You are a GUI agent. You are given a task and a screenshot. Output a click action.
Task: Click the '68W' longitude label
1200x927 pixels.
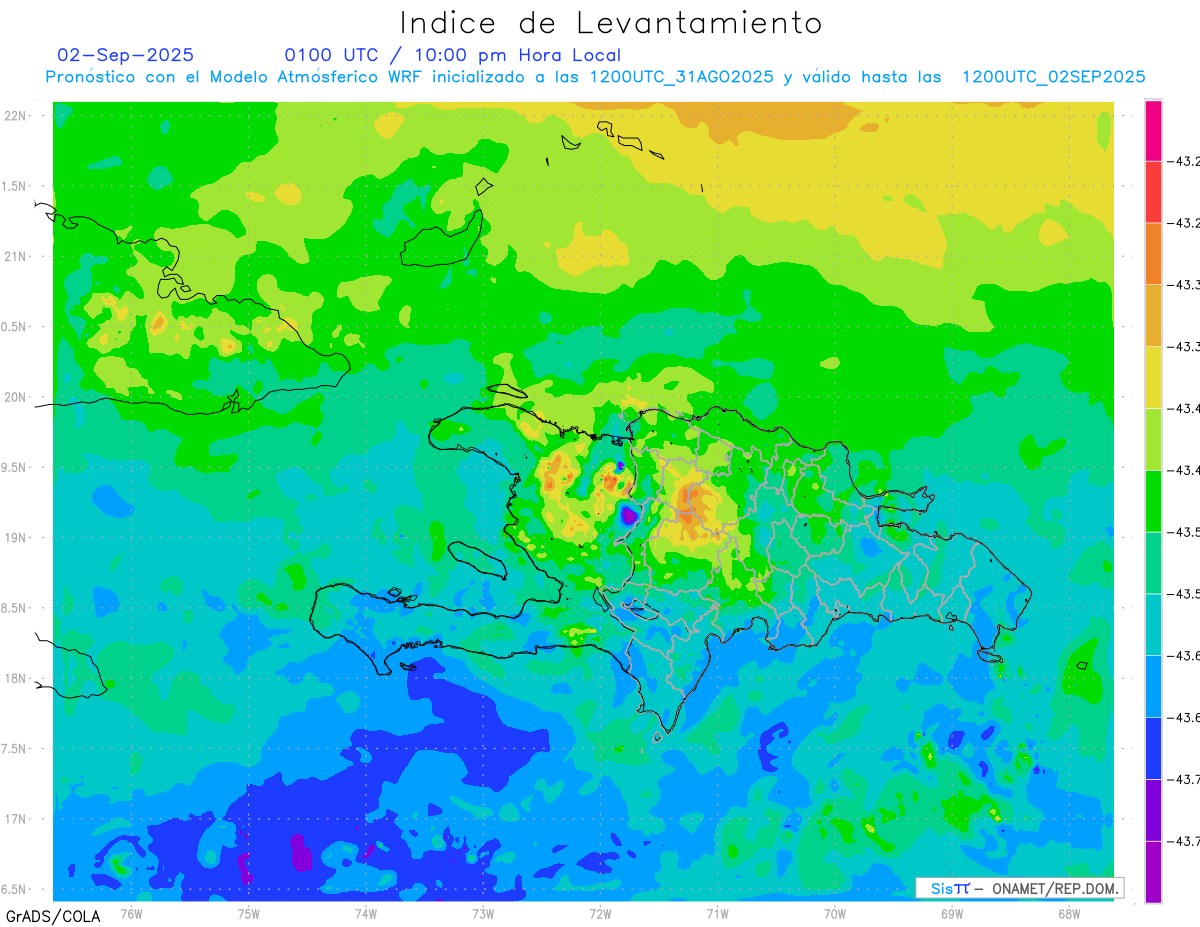click(x=1068, y=913)
